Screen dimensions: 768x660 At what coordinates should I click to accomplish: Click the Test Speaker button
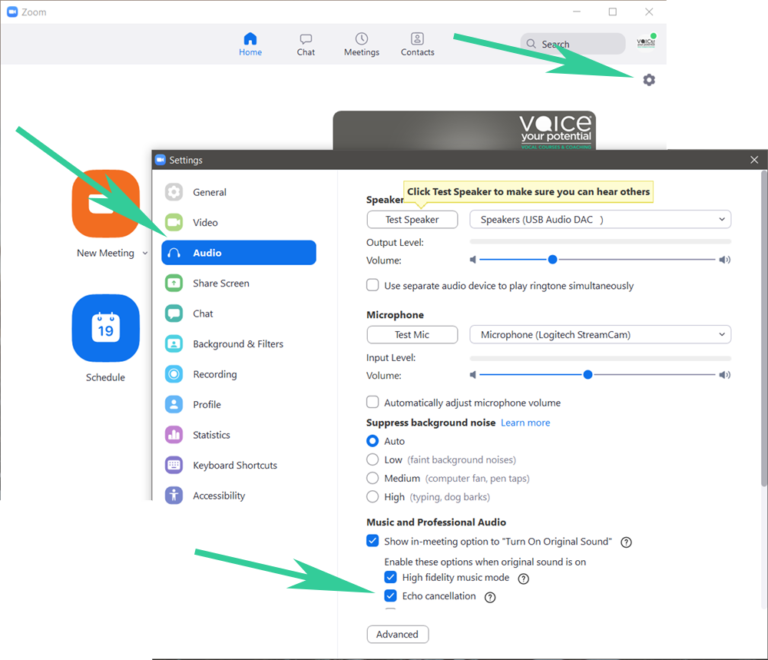coord(412,219)
